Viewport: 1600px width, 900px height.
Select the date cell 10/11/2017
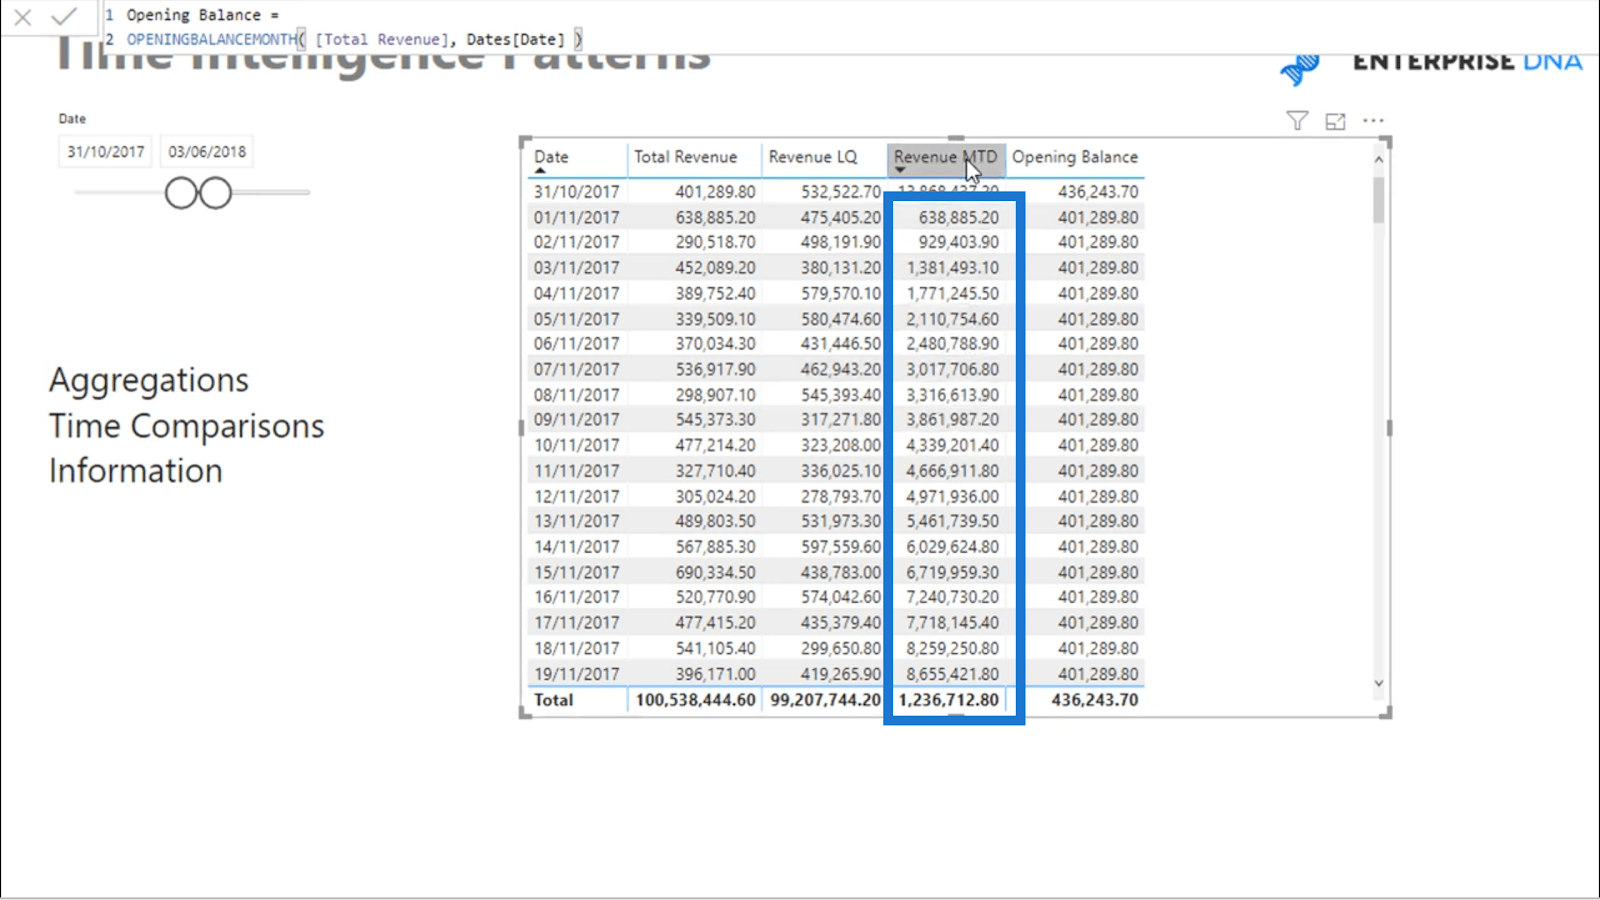576,445
